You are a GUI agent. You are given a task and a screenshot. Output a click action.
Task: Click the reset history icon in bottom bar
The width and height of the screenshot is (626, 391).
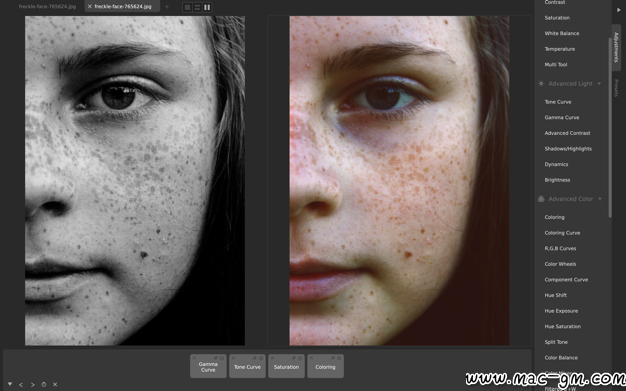(x=44, y=384)
